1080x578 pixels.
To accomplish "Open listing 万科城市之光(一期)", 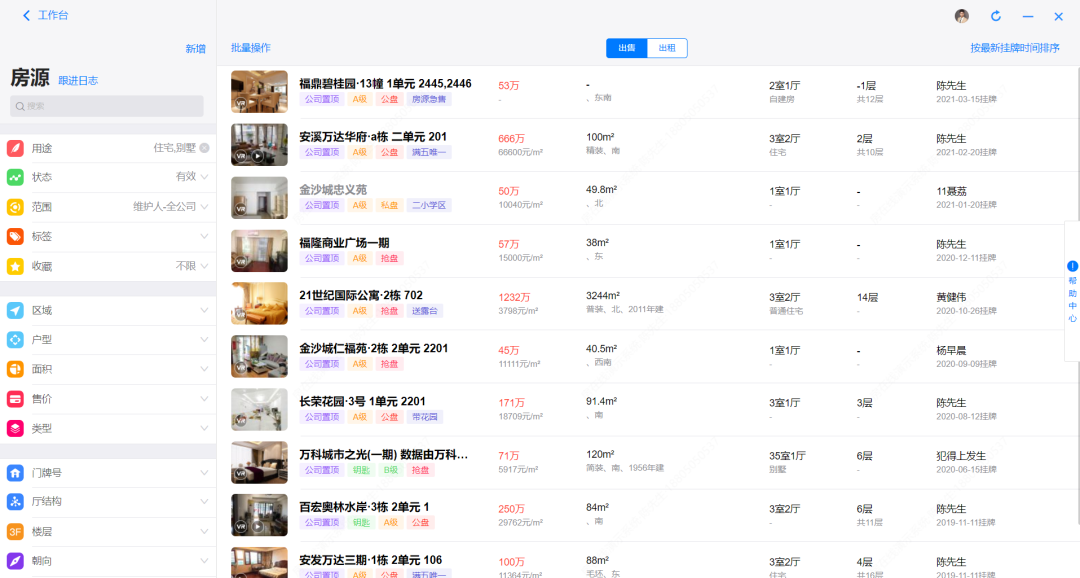I will tap(384, 454).
